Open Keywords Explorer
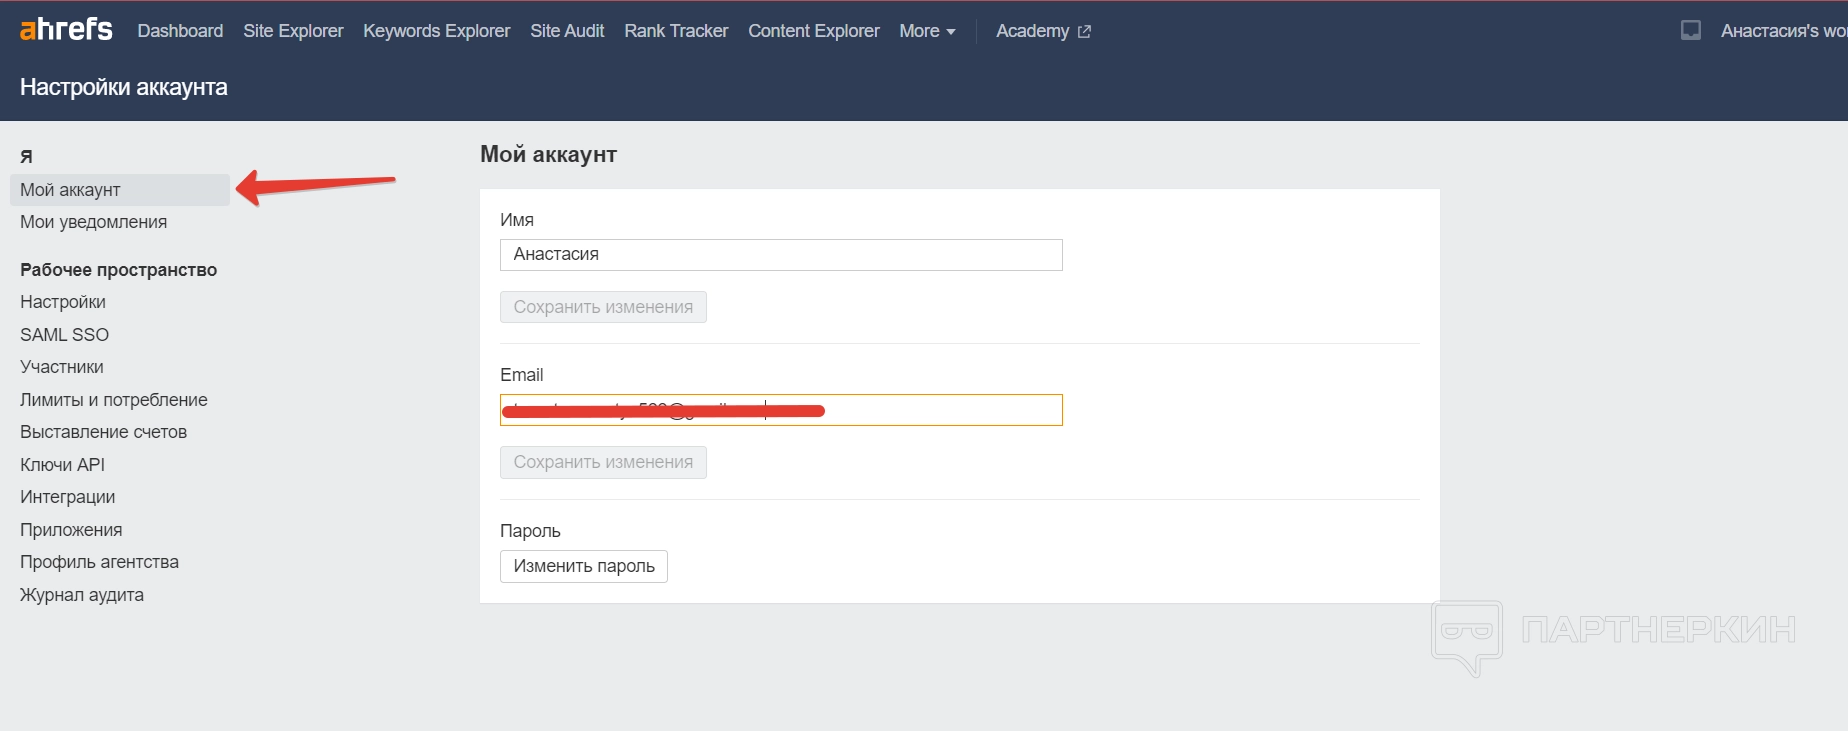This screenshot has width=1848, height=731. (x=436, y=31)
